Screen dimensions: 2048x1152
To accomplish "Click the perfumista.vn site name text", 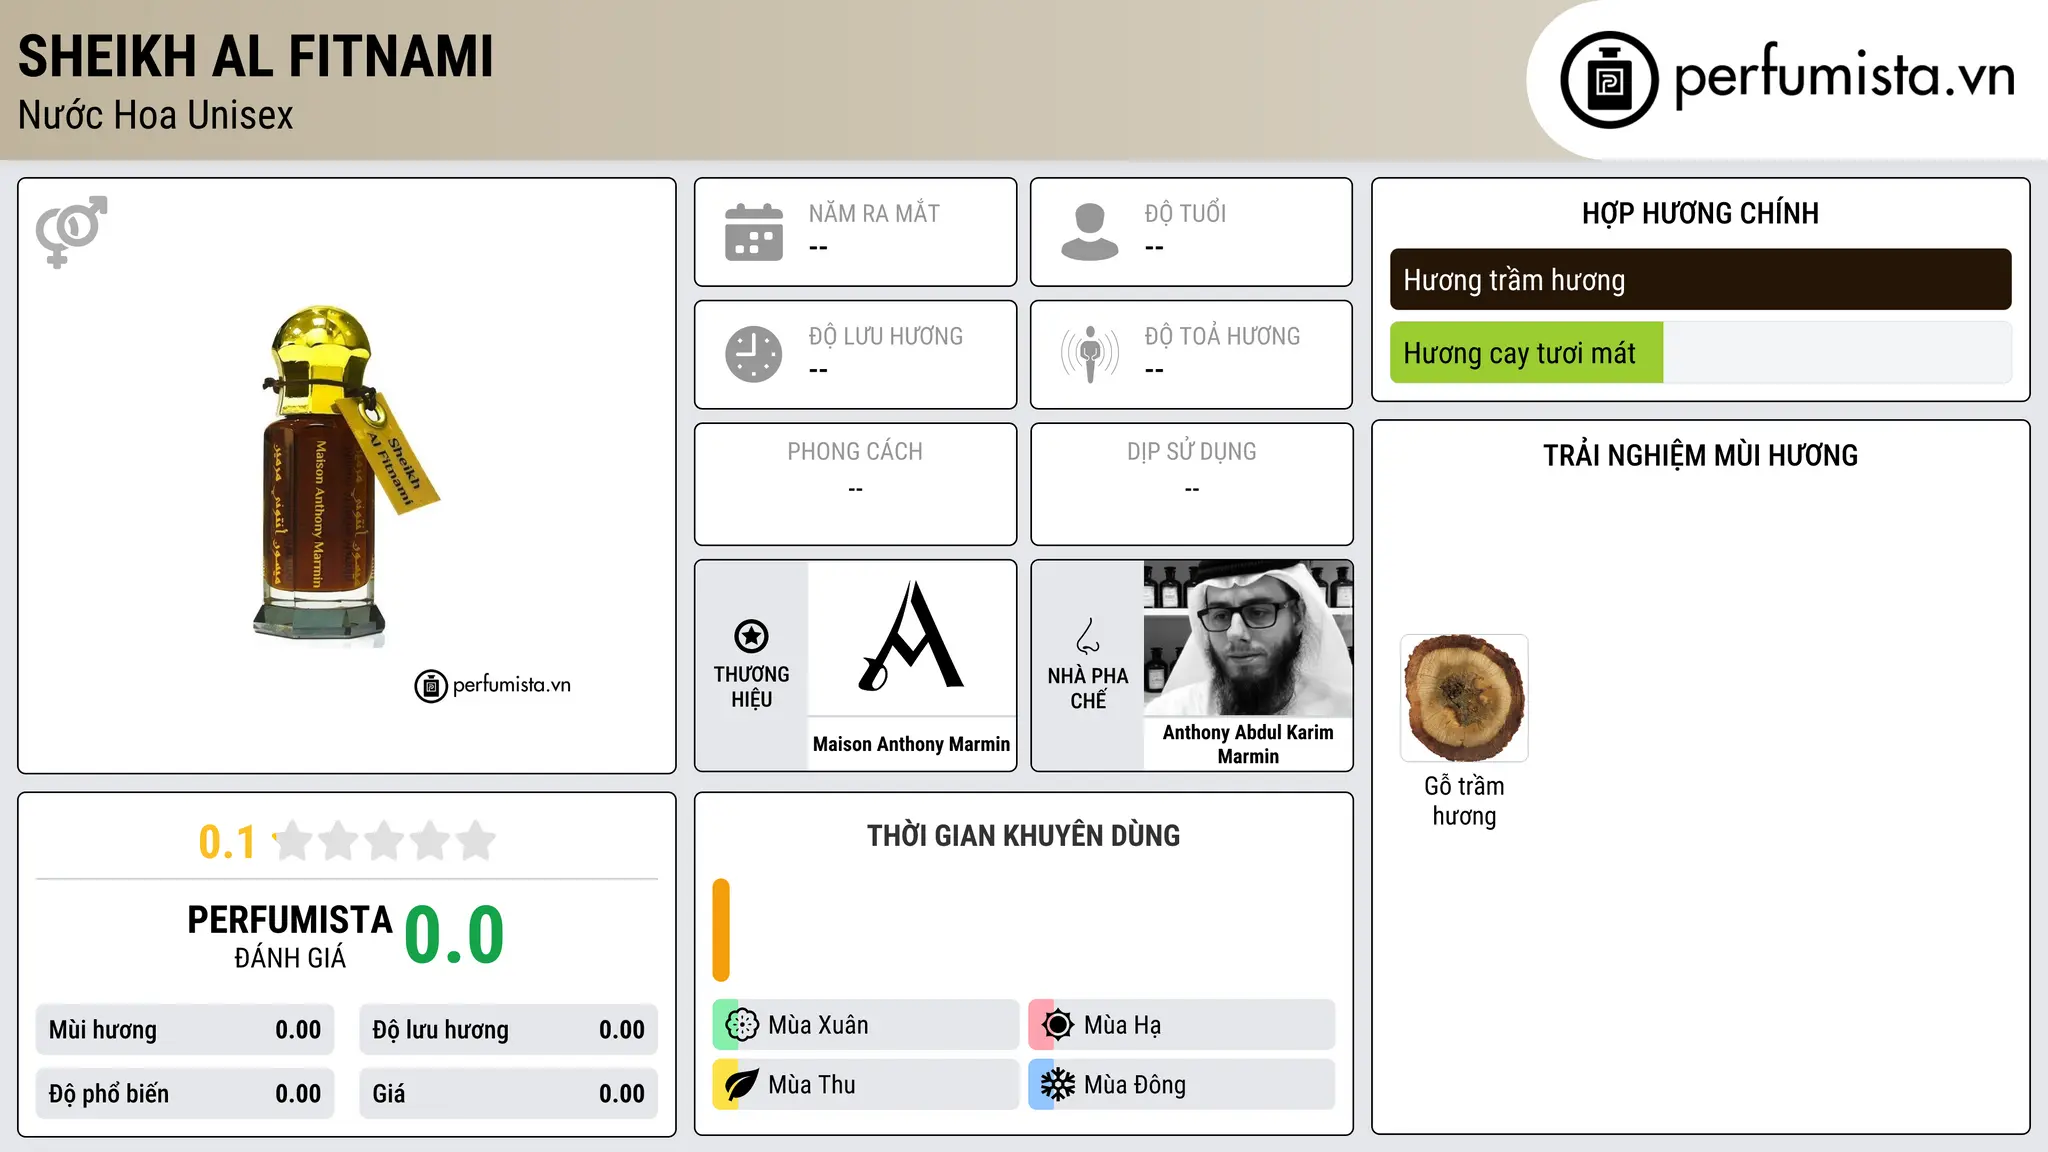I will click(x=1844, y=76).
